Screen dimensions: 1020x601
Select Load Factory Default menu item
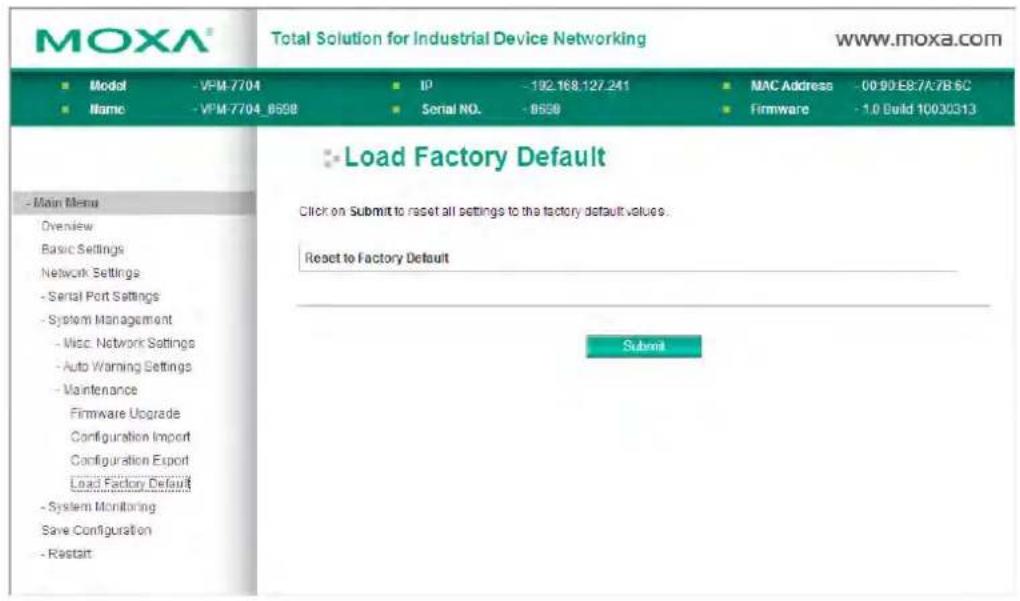click(x=130, y=484)
